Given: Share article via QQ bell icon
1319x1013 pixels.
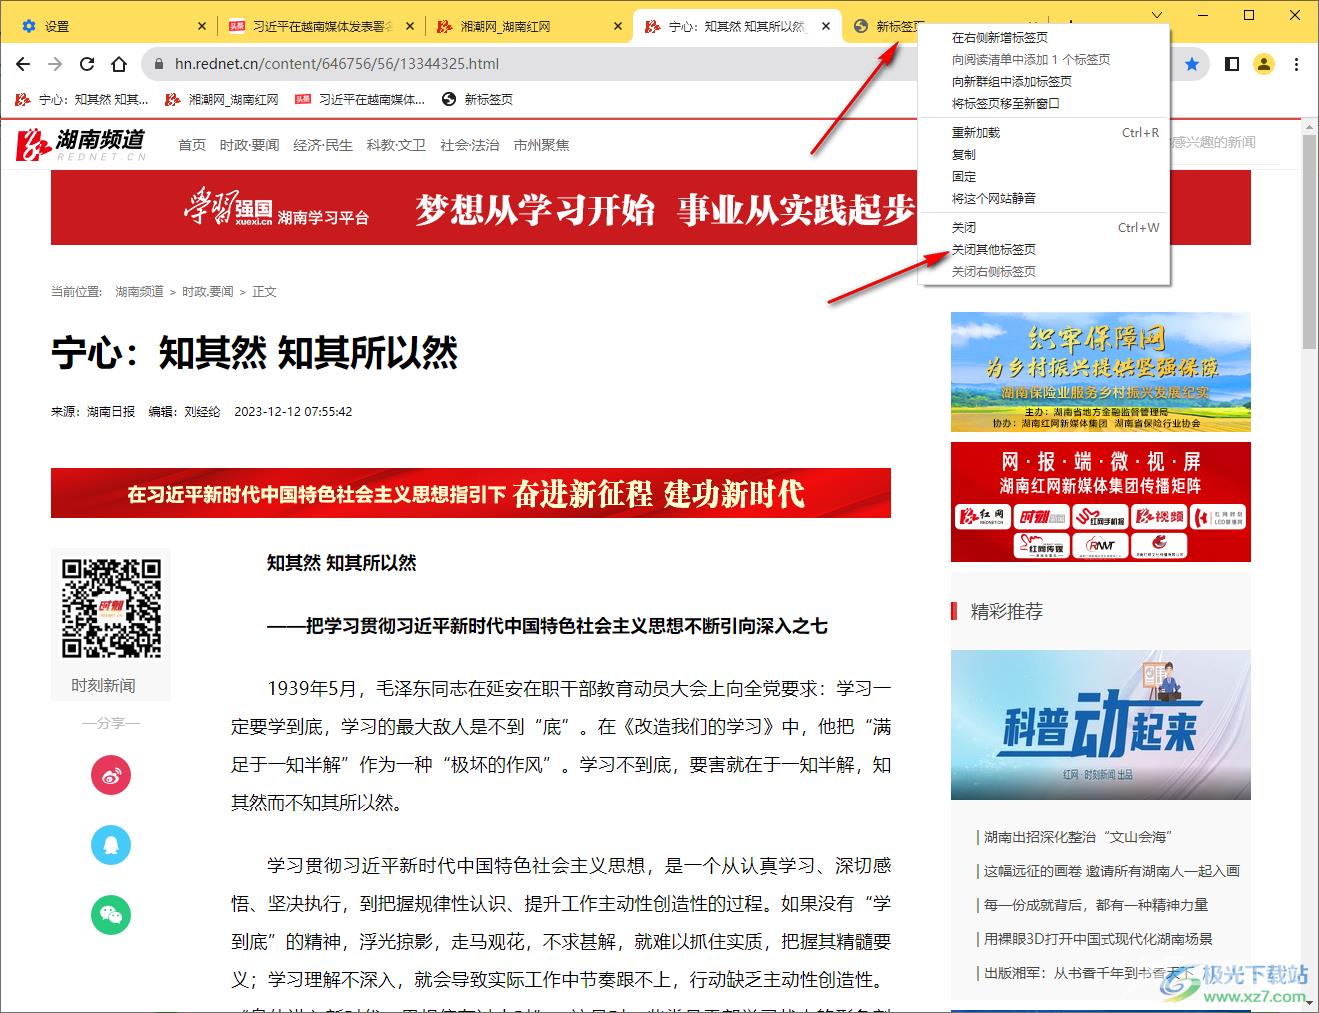Looking at the screenshot, I should [x=111, y=845].
